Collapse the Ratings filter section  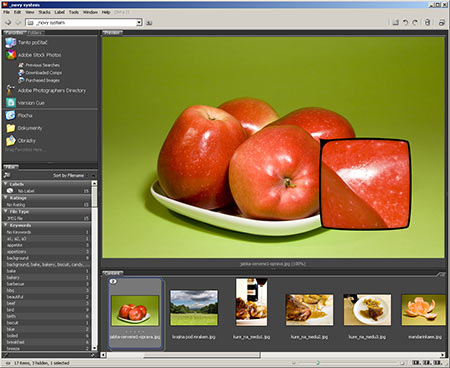[6, 198]
